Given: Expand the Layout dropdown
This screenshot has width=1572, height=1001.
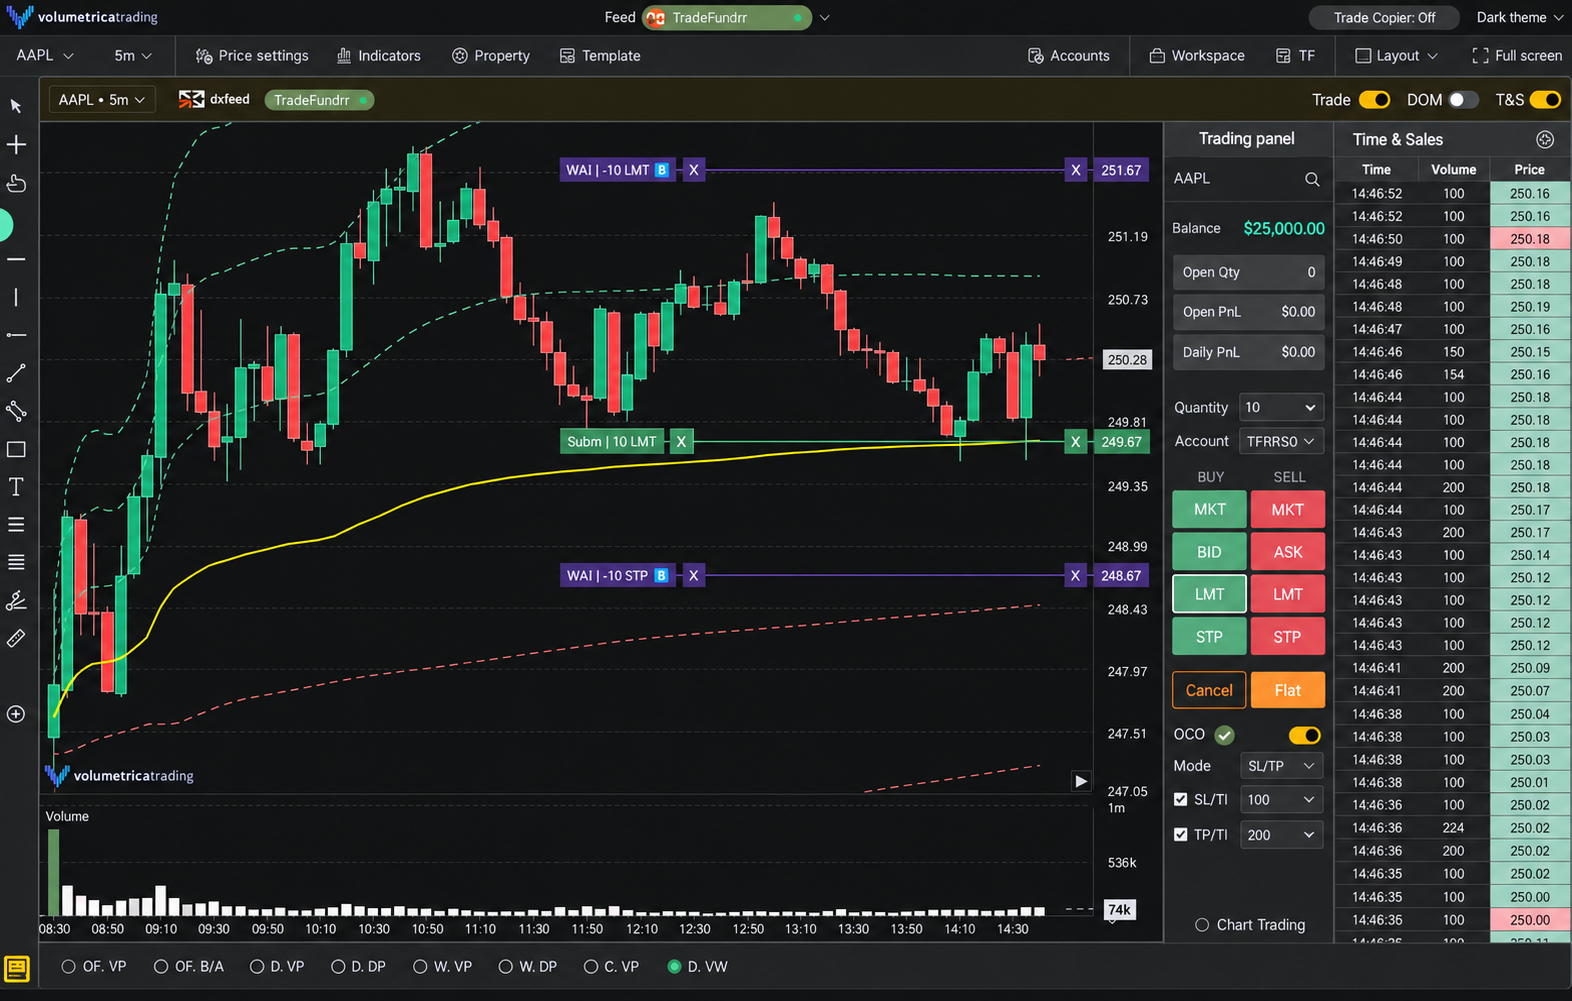Looking at the screenshot, I should (1397, 56).
